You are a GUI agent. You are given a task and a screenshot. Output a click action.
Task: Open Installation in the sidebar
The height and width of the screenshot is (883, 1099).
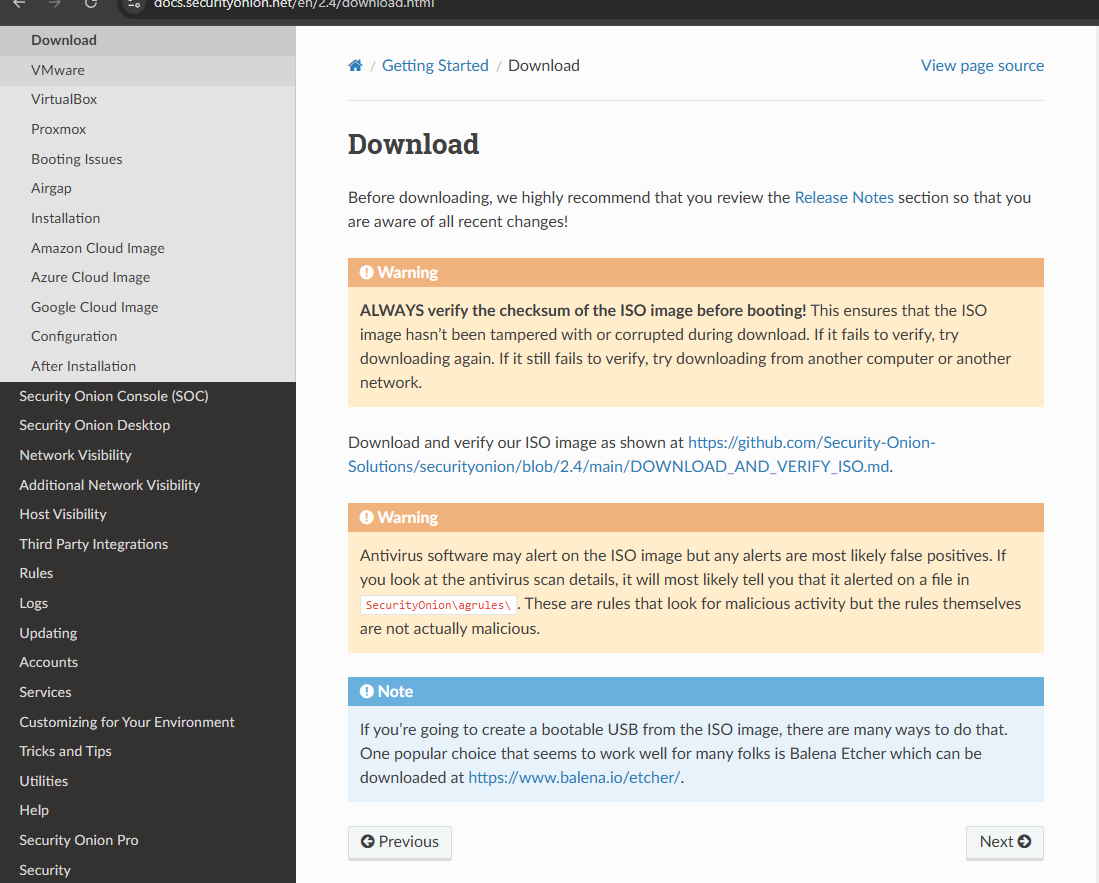[x=148, y=218]
